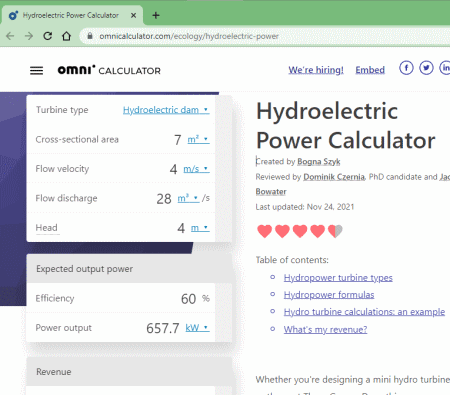View site lock security info
The height and width of the screenshot is (395, 450).
[x=90, y=36]
